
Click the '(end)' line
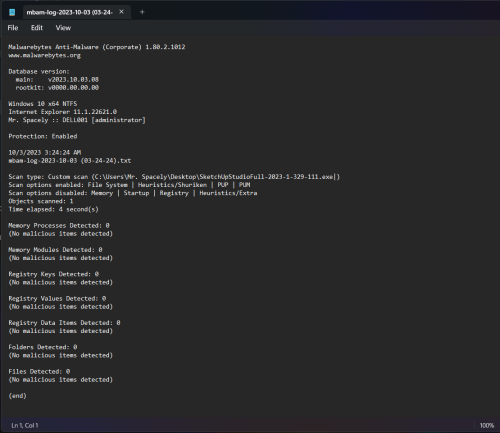(17, 396)
